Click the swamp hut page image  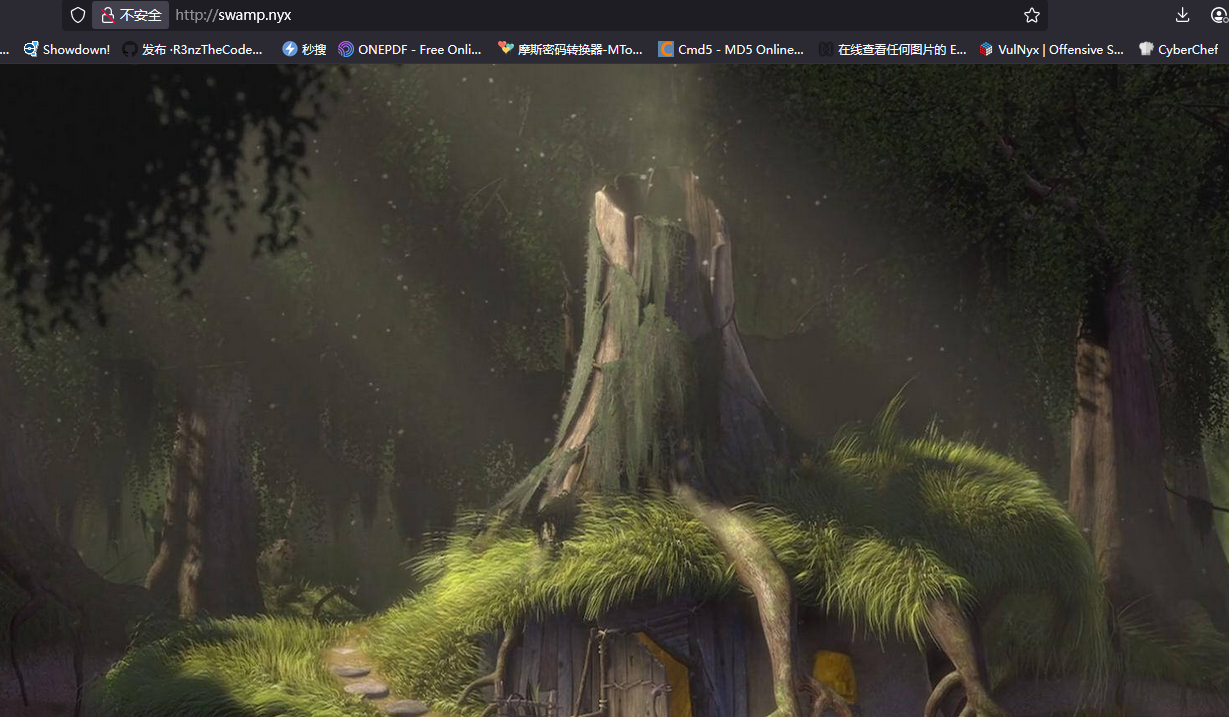tap(614, 391)
